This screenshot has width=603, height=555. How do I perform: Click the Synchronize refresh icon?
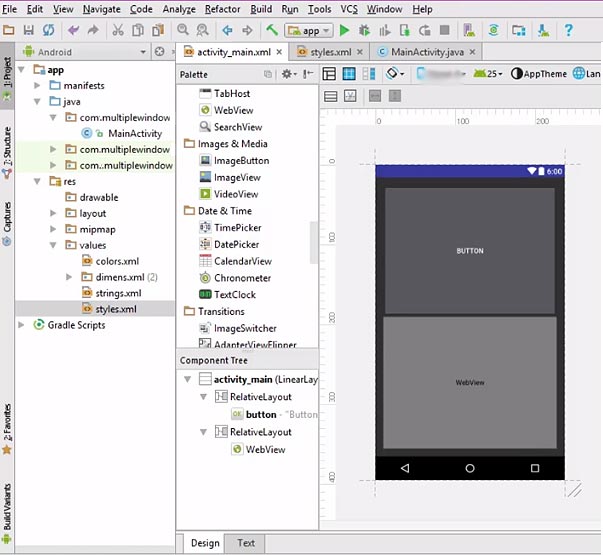[48, 30]
